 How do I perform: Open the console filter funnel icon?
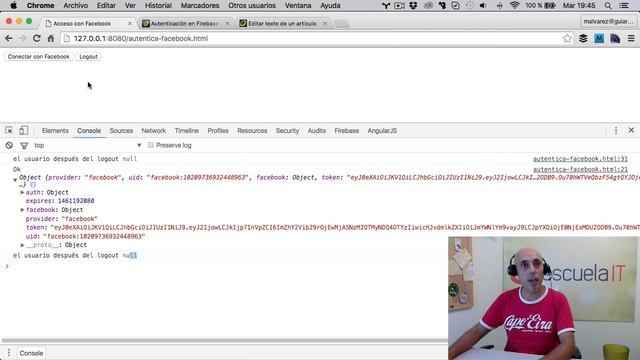point(24,145)
